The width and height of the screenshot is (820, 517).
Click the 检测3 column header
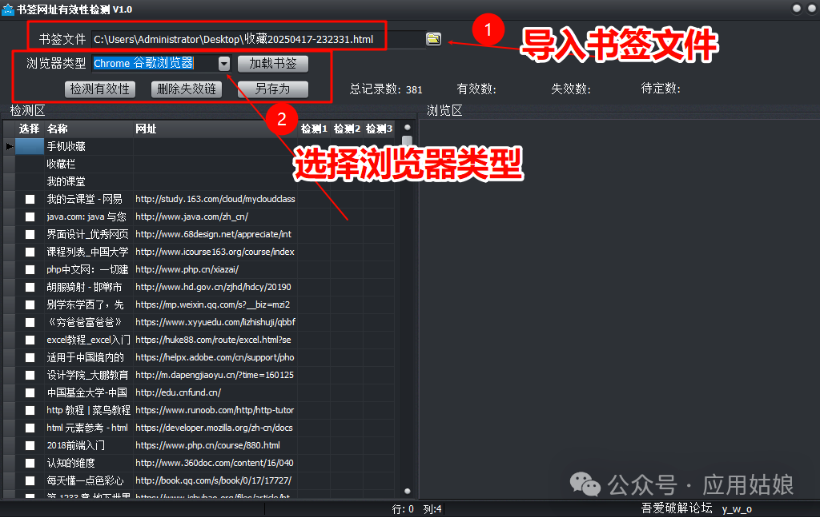tap(379, 129)
